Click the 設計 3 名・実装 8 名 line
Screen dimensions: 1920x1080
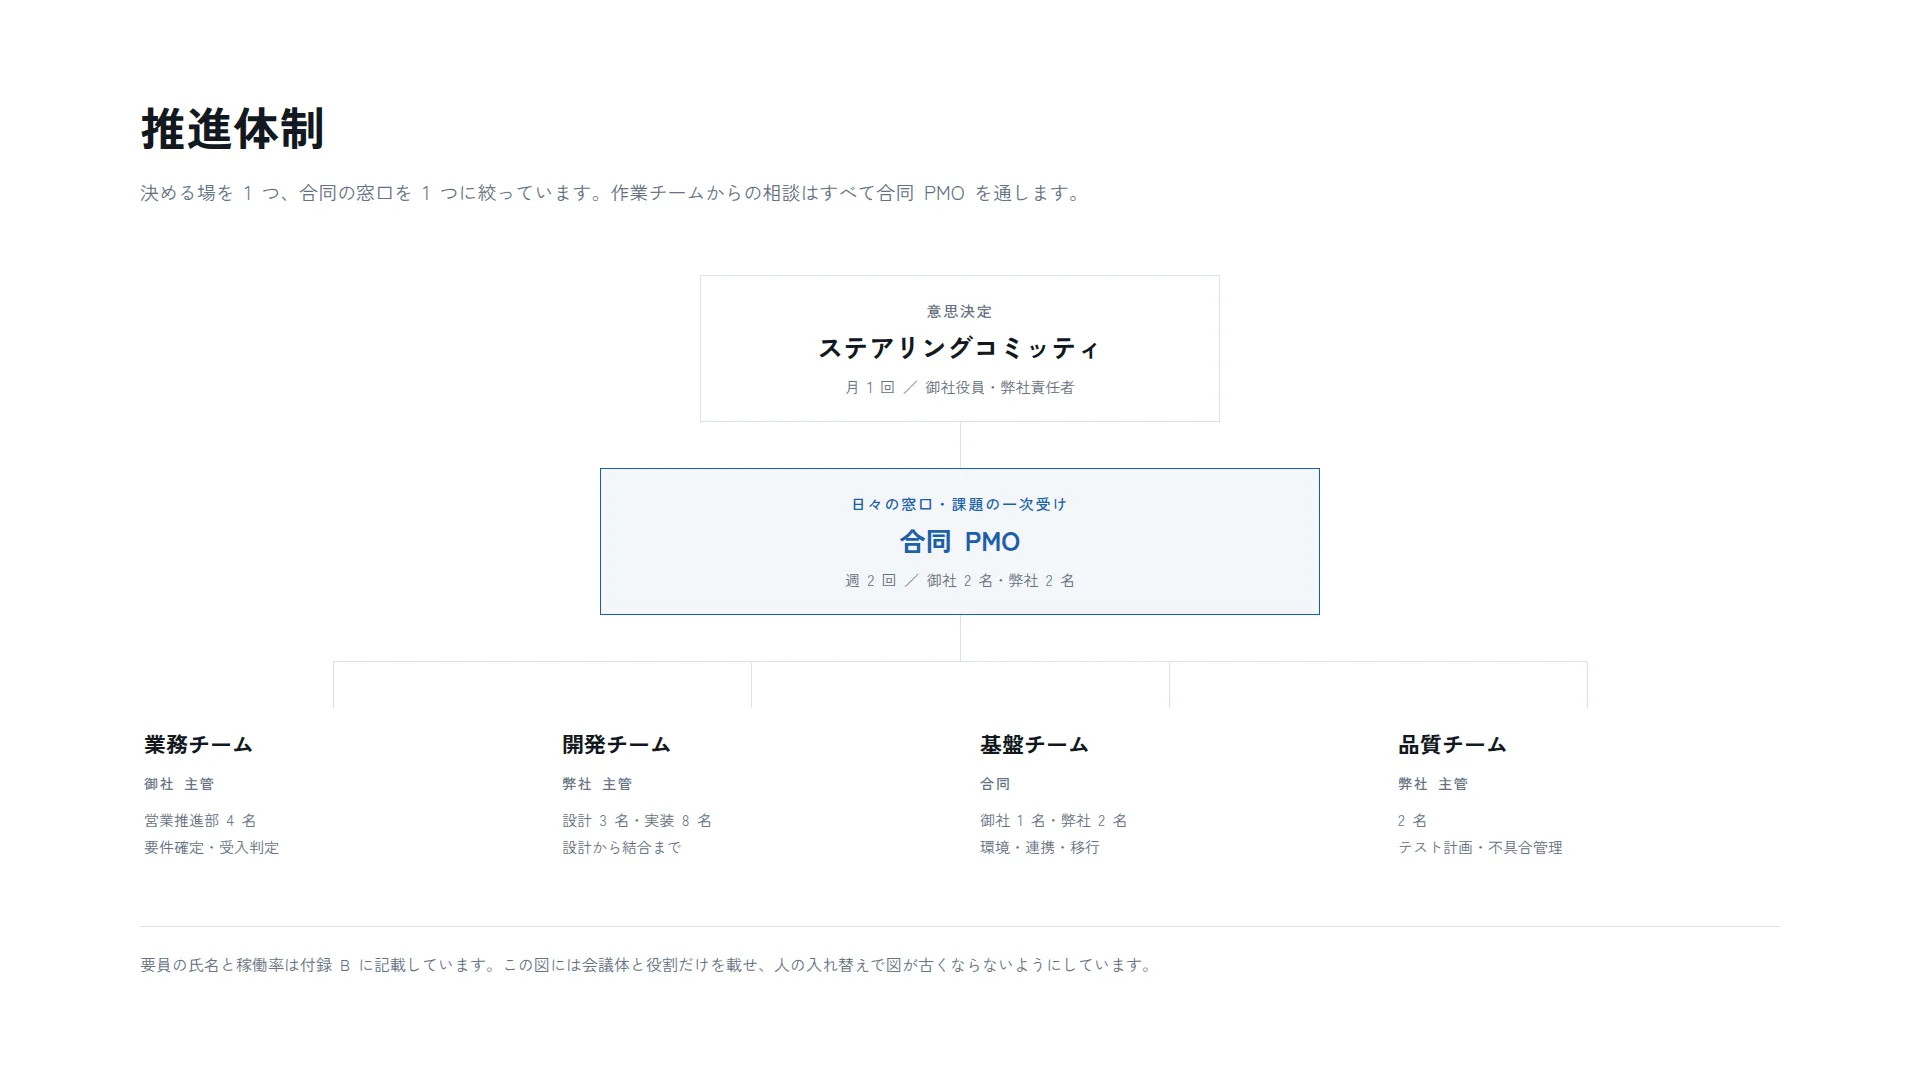[x=637, y=821]
